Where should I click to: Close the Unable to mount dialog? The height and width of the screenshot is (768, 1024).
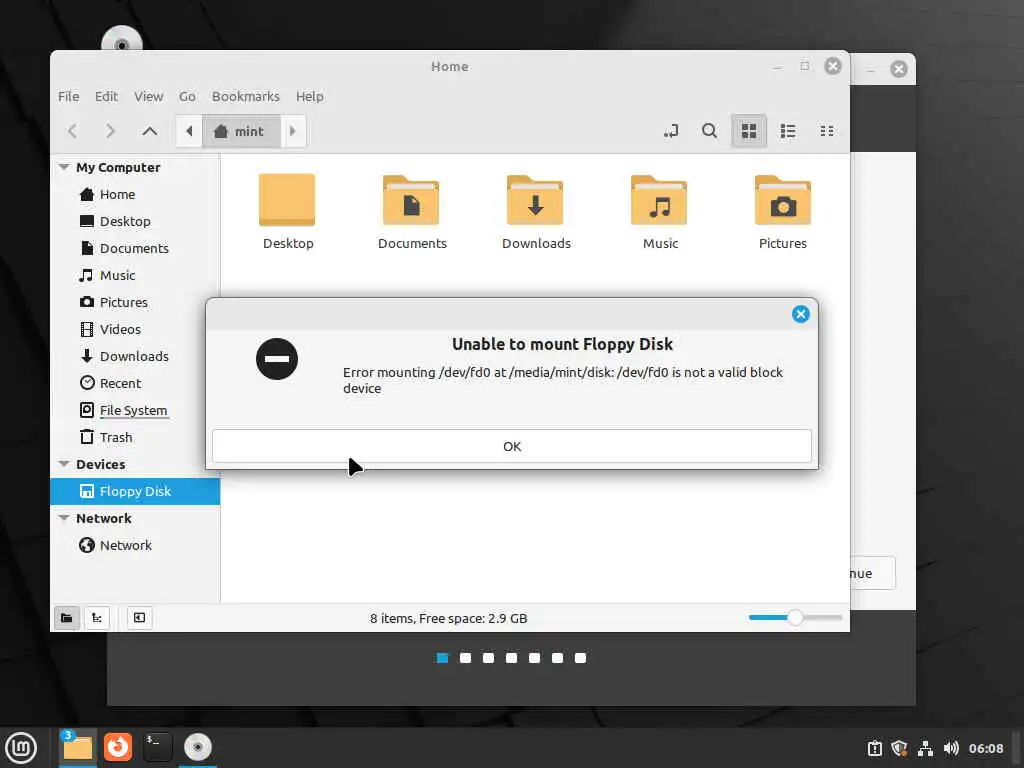(x=801, y=314)
